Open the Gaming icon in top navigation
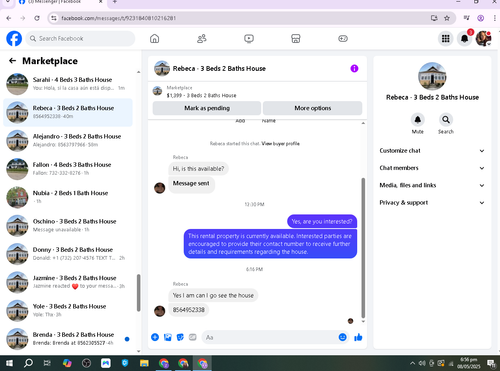This screenshot has width=500, height=371. 343,39
